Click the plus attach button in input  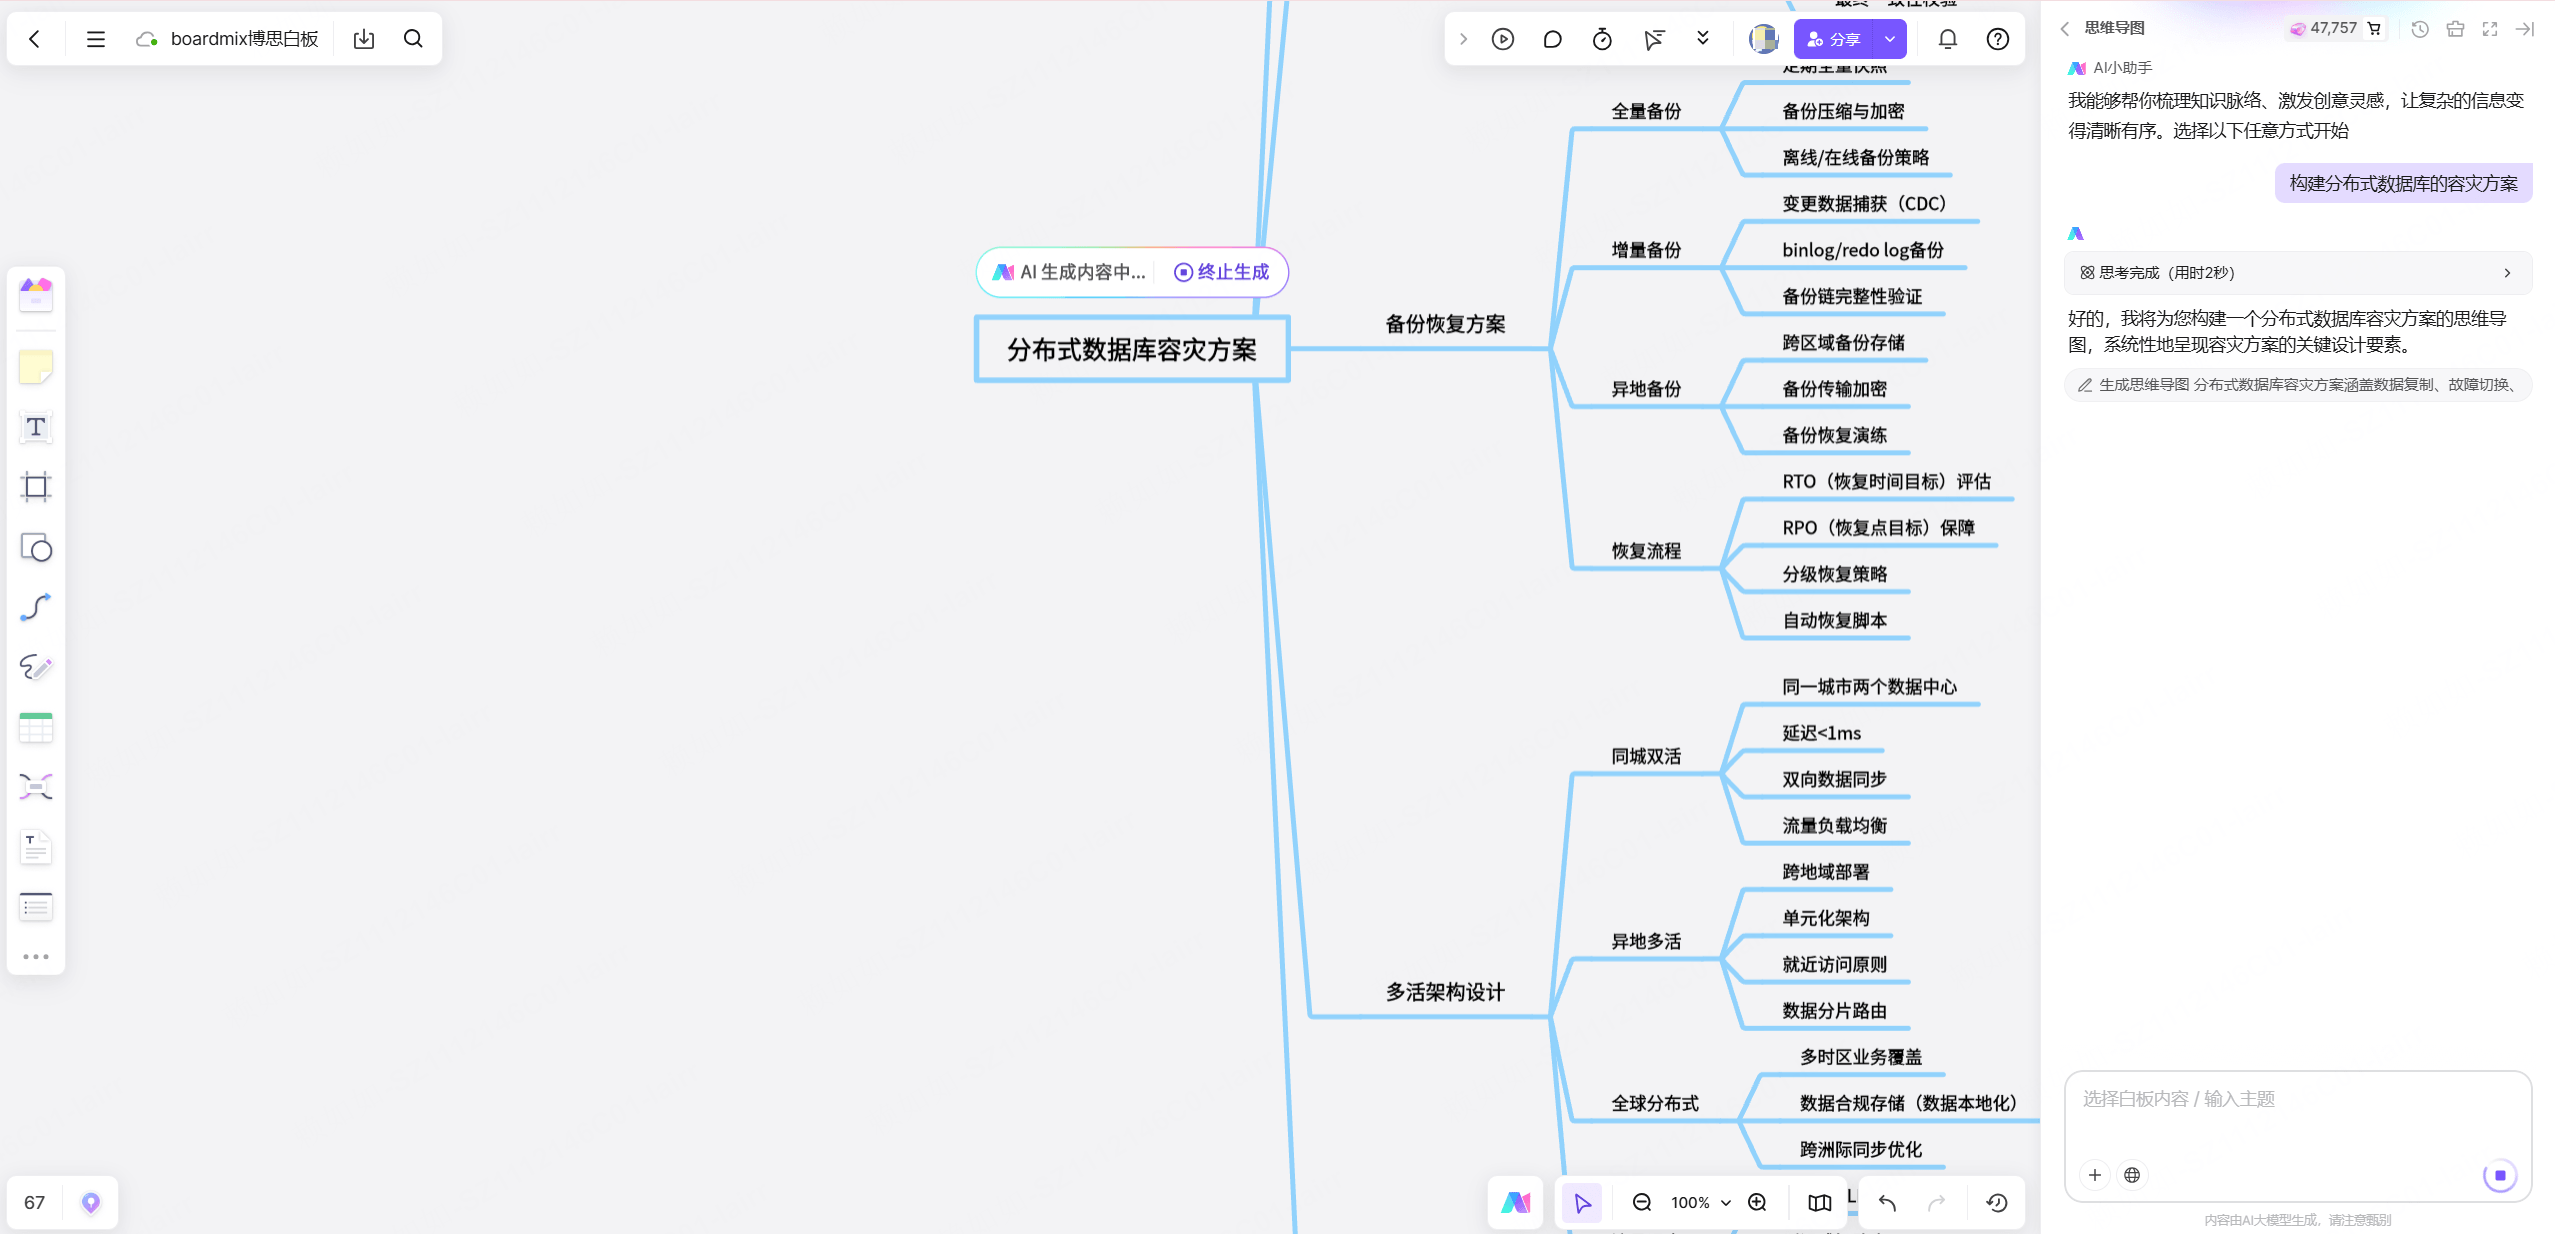(2095, 1174)
